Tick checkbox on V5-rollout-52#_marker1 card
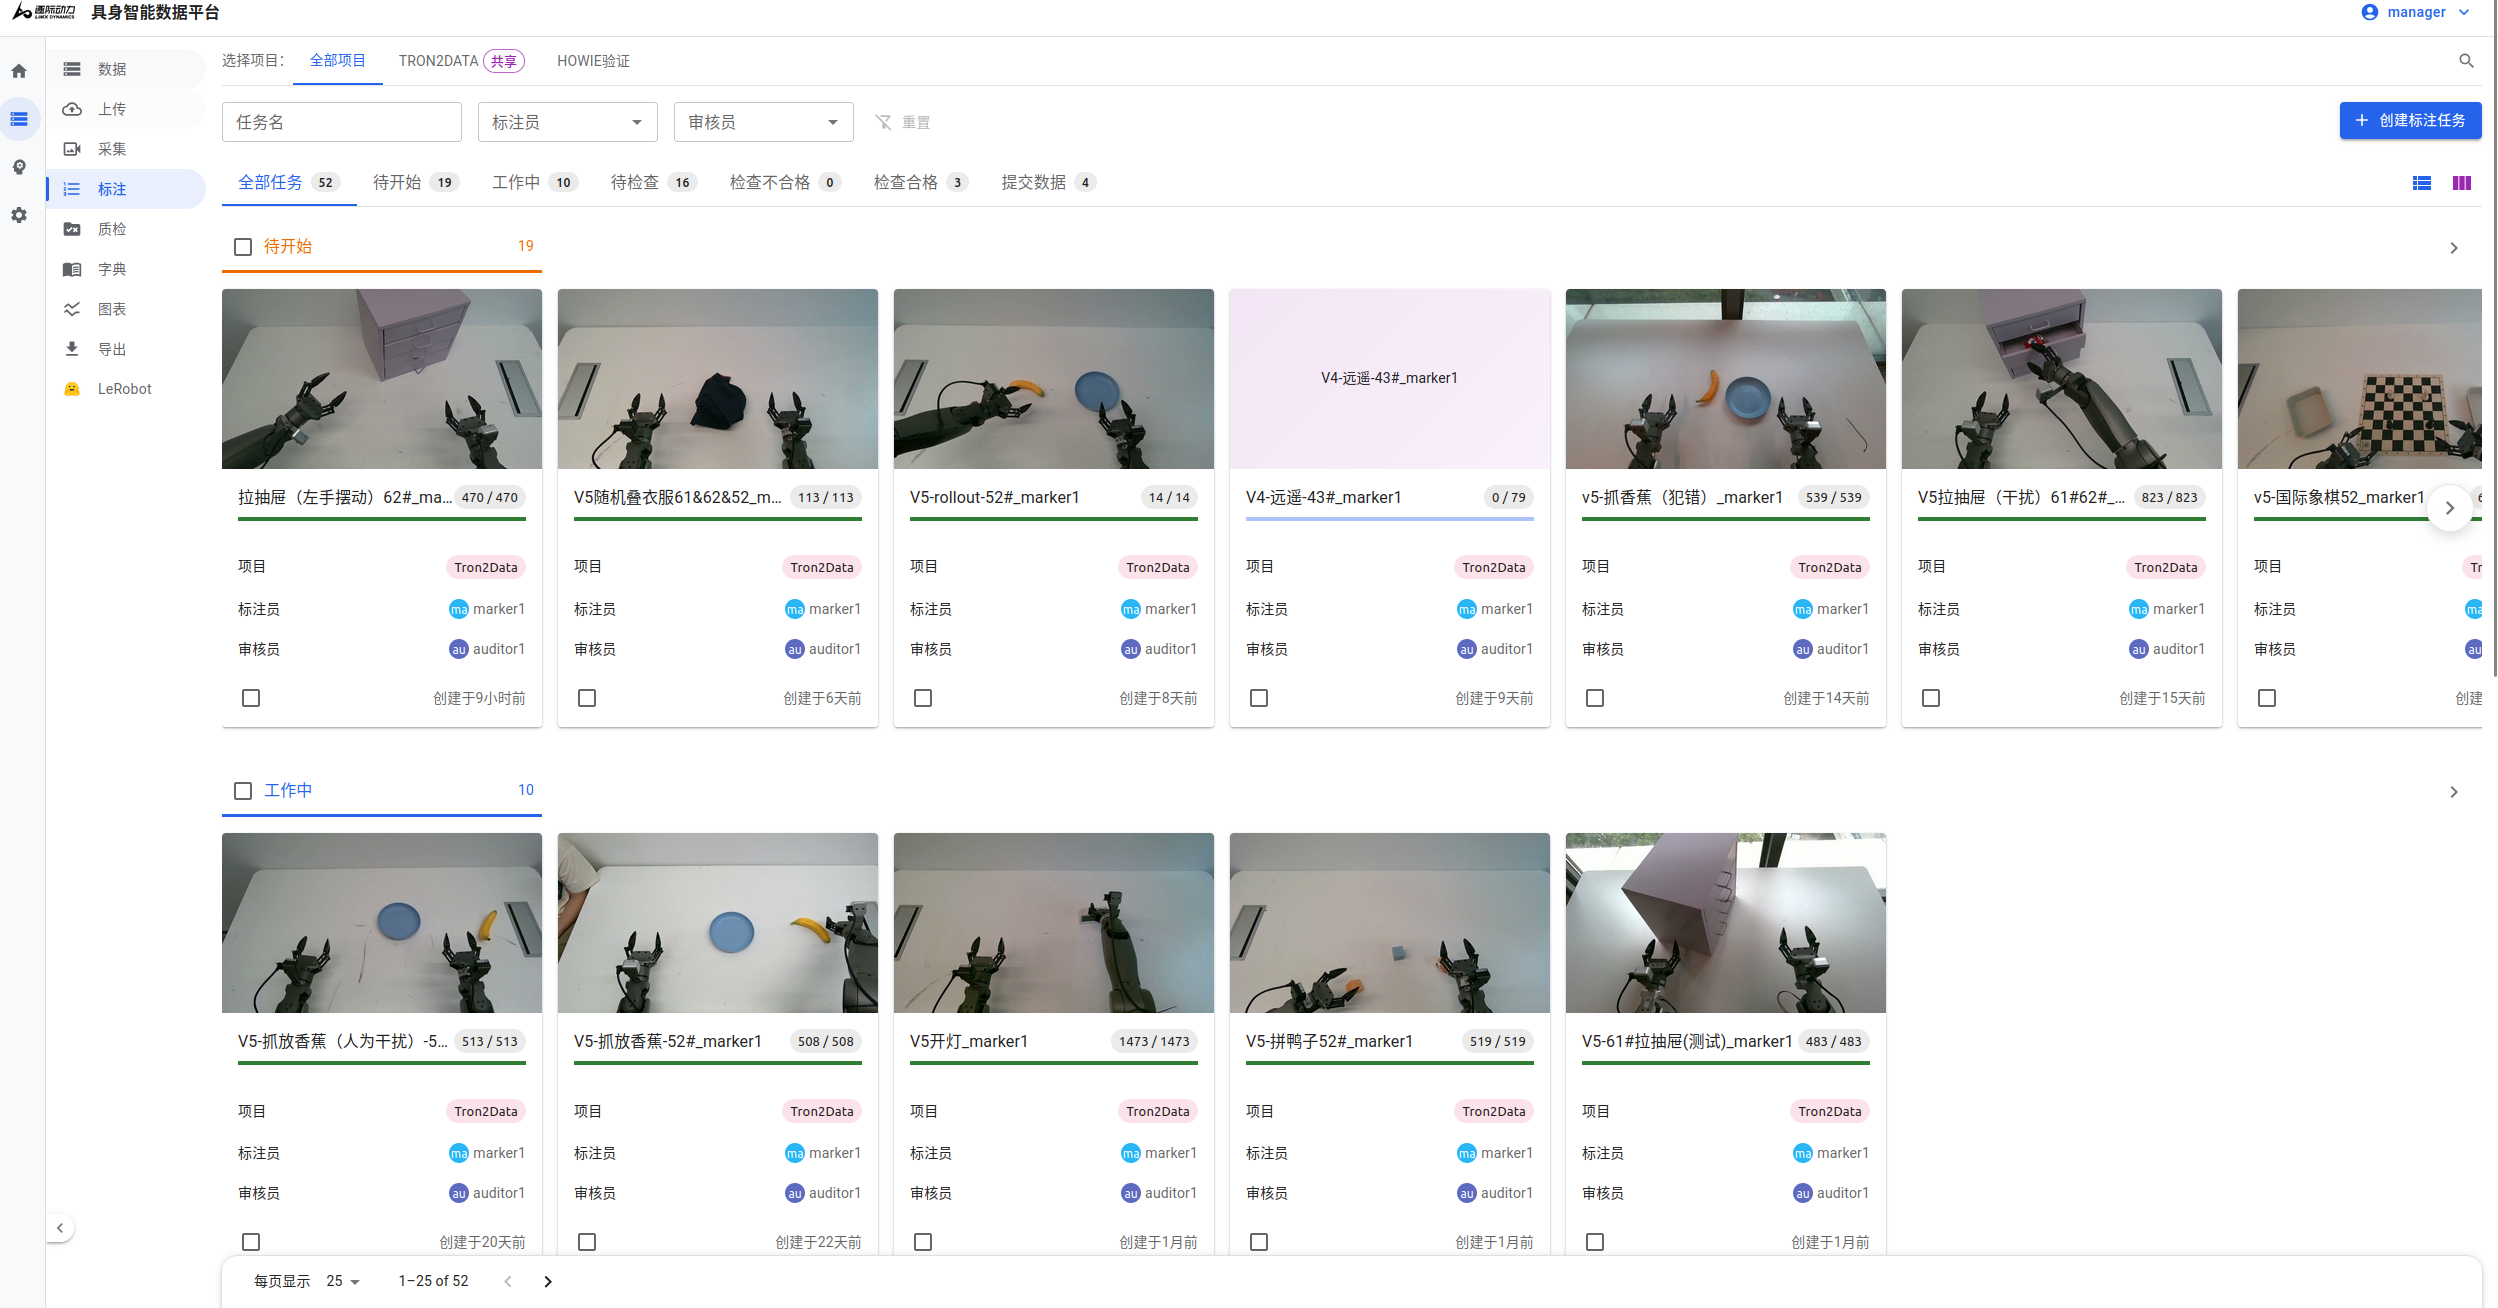This screenshot has height=1308, width=2498. [923, 698]
